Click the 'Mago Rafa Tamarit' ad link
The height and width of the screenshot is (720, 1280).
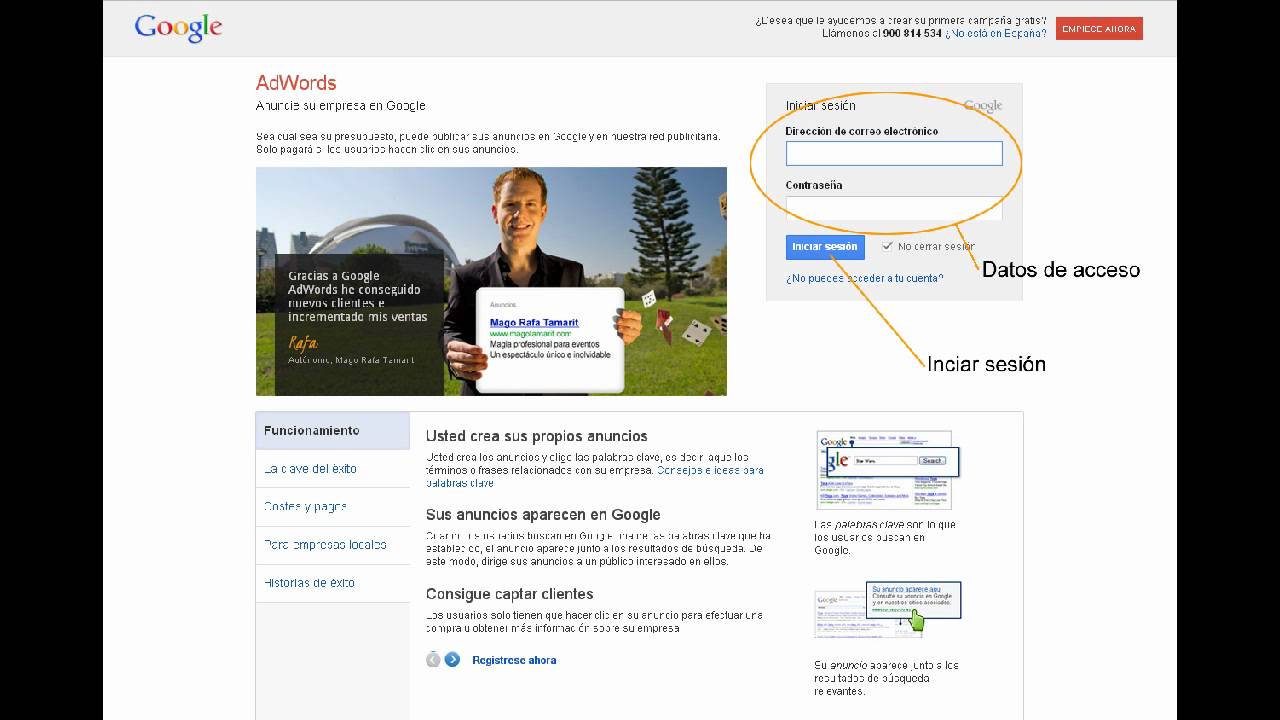[x=534, y=322]
